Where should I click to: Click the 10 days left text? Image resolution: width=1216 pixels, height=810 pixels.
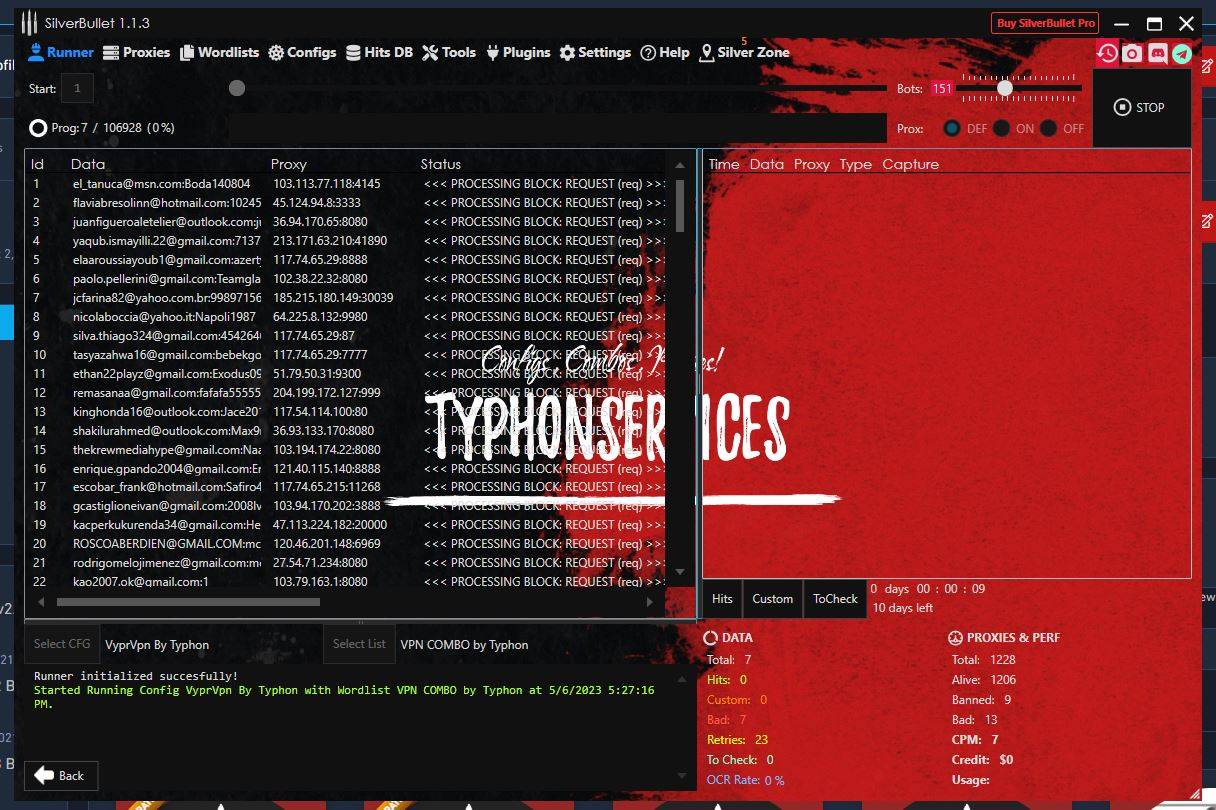click(903, 608)
